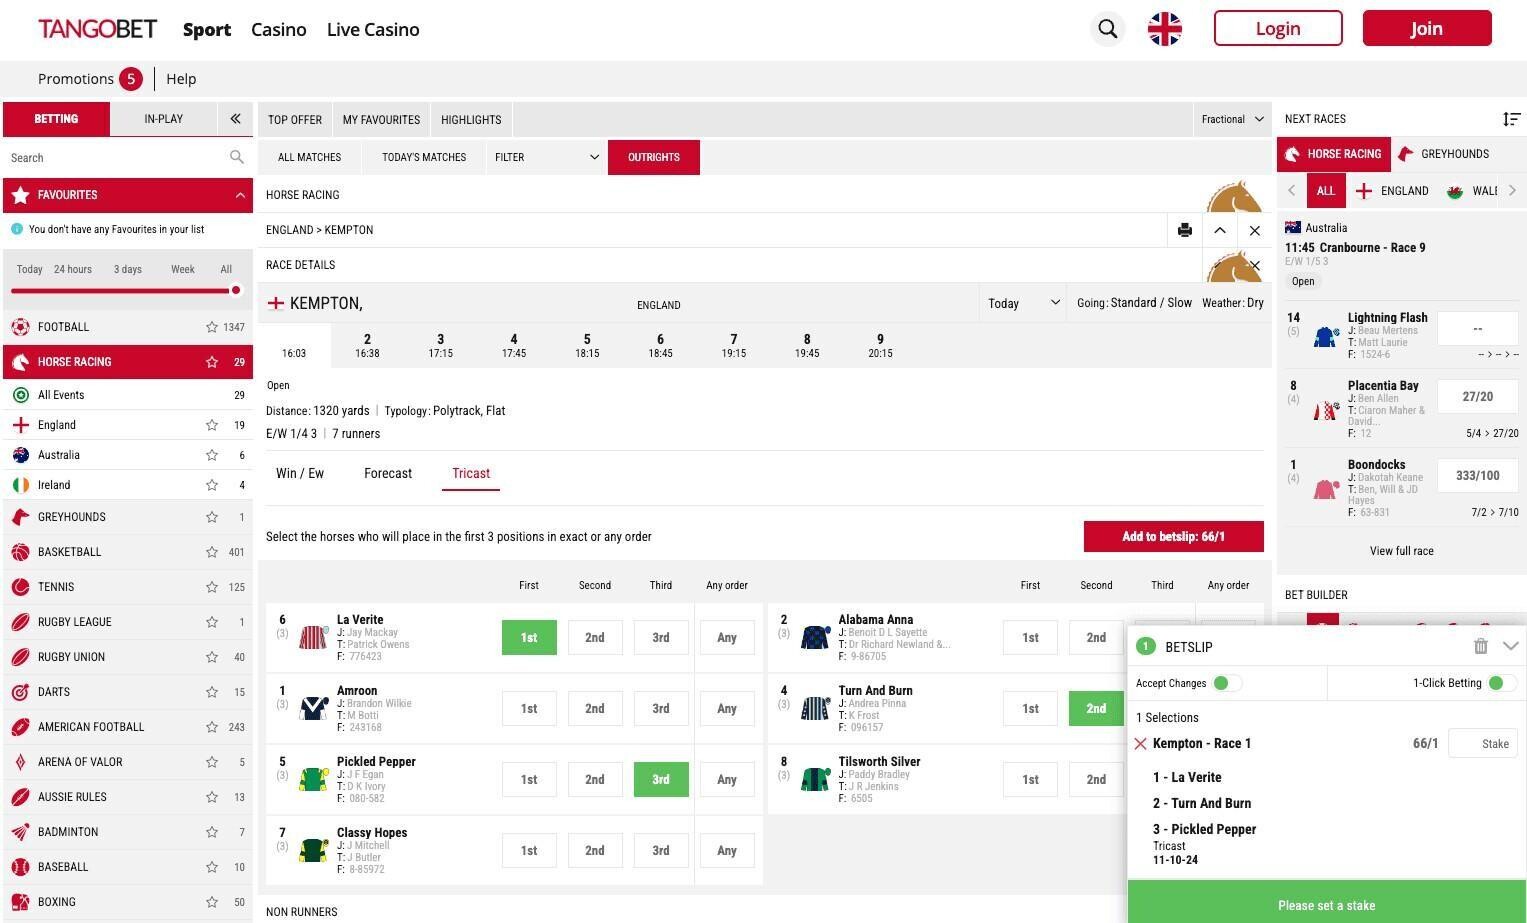Open the search magnifier in the header
This screenshot has width=1527, height=923.
point(1107,29)
